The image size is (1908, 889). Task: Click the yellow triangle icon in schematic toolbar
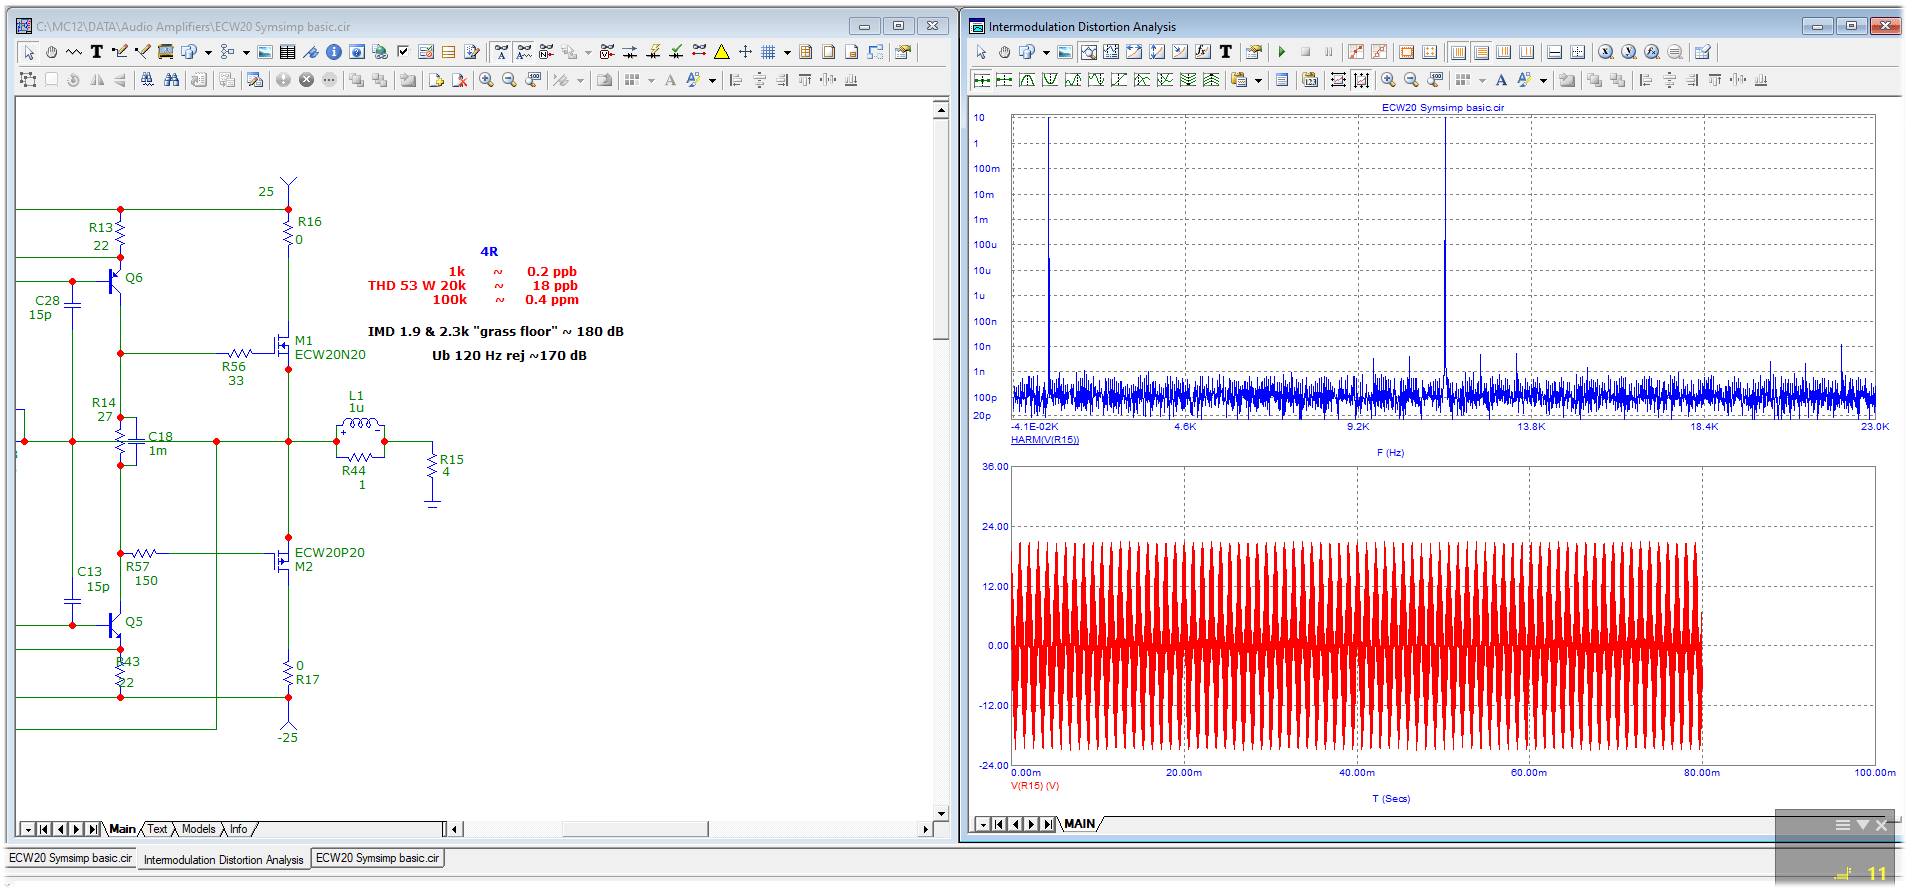click(x=722, y=52)
